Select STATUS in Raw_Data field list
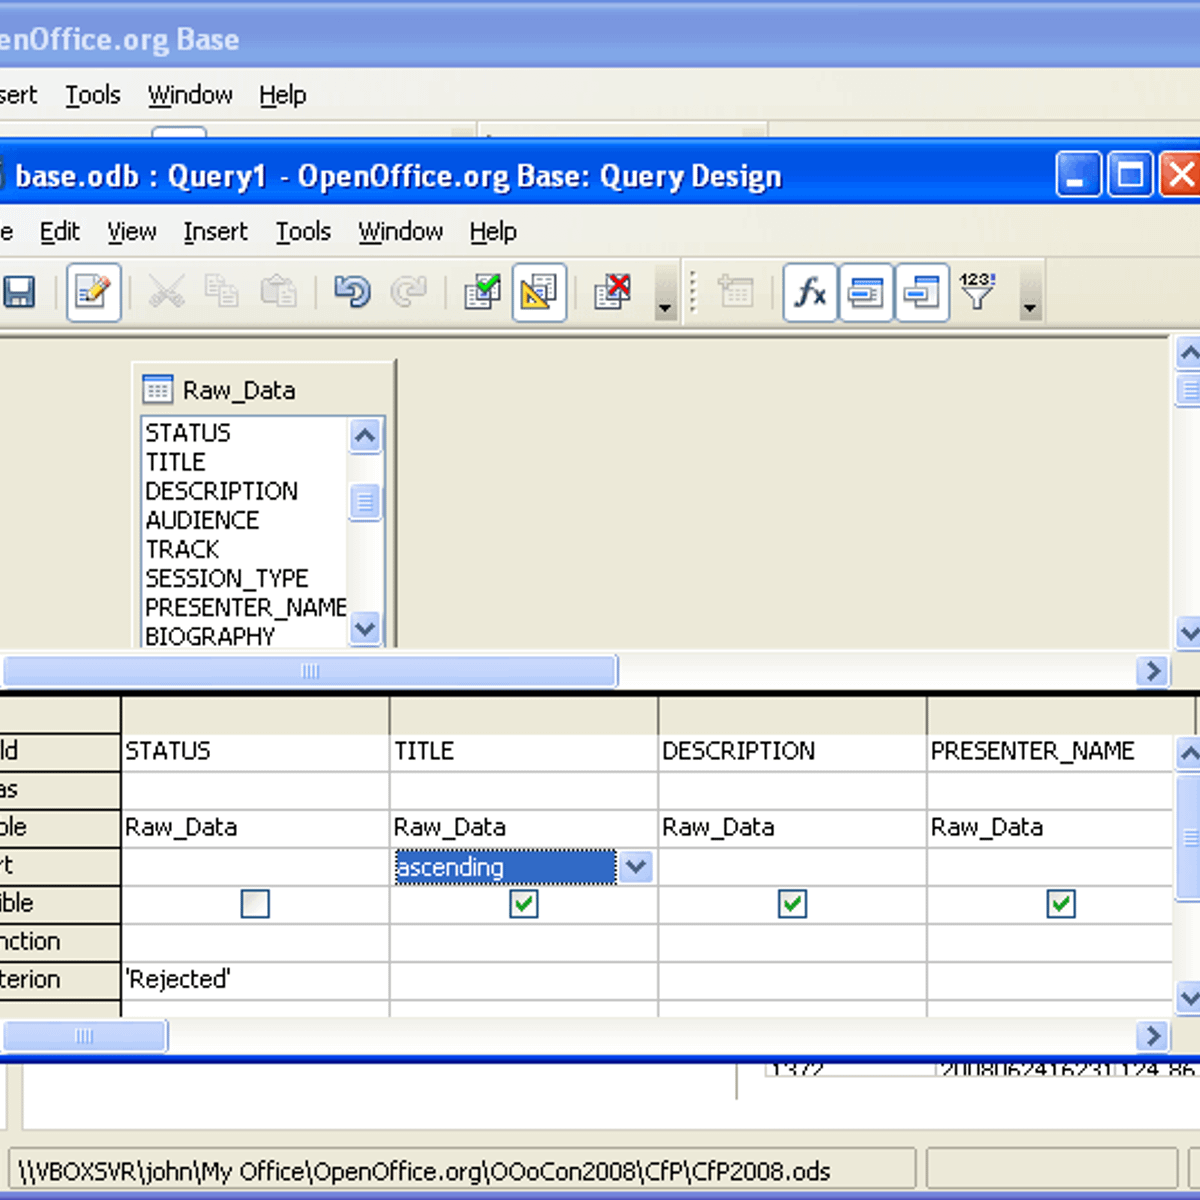The width and height of the screenshot is (1200, 1200). click(188, 433)
